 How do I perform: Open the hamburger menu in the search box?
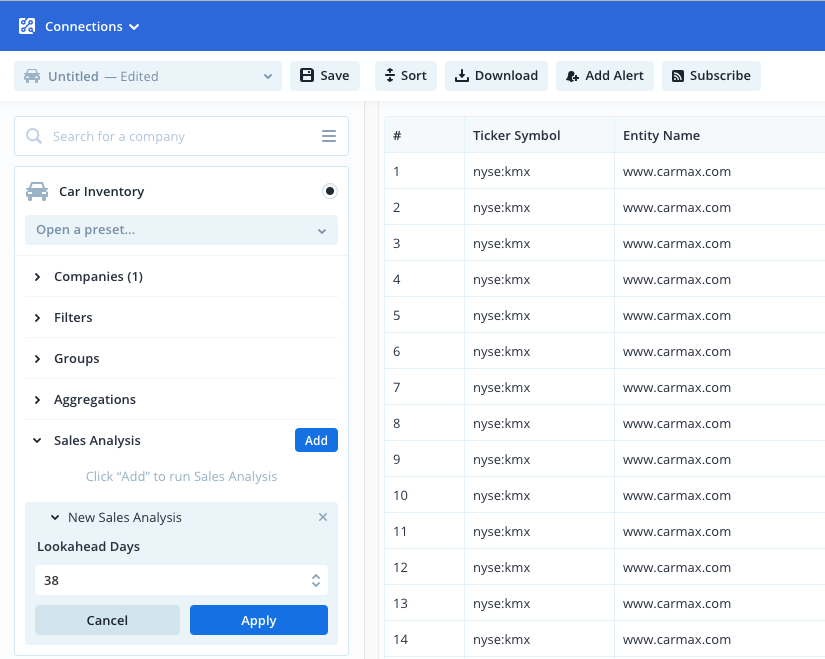point(329,136)
